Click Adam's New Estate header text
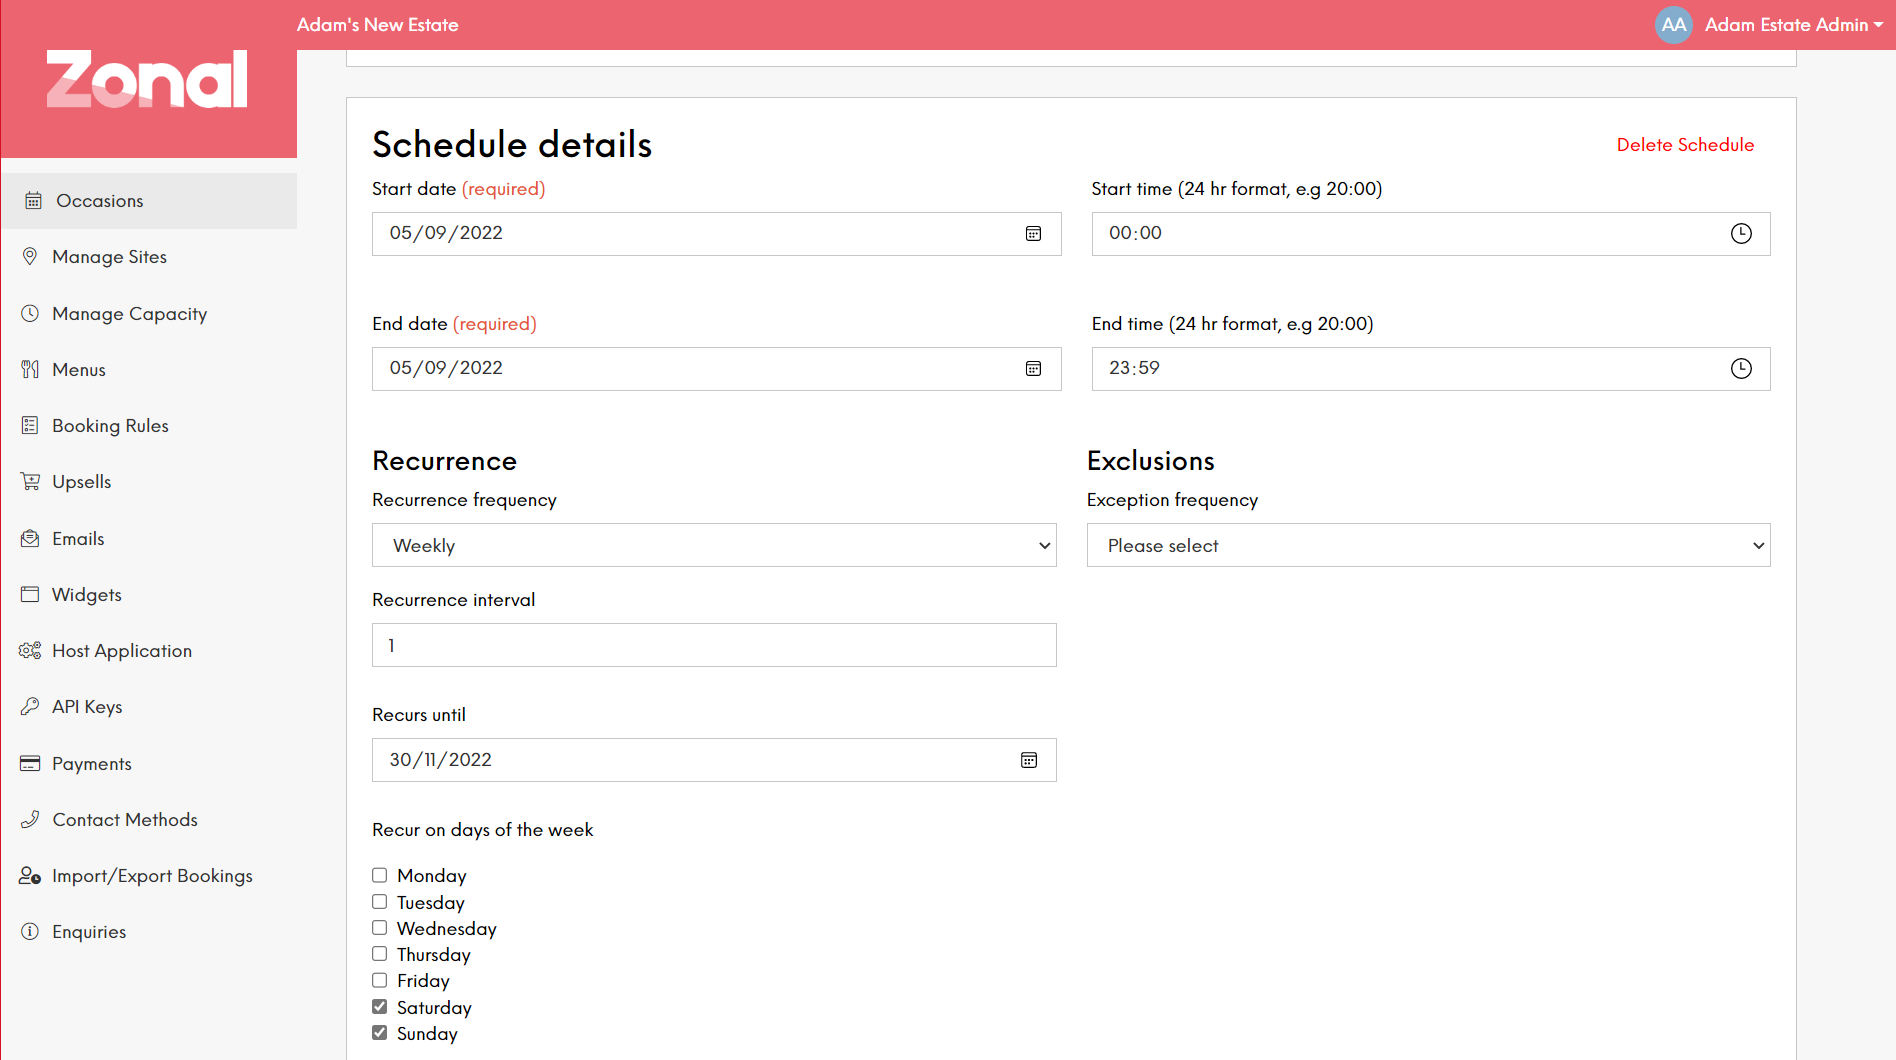The width and height of the screenshot is (1896, 1060). [x=378, y=25]
